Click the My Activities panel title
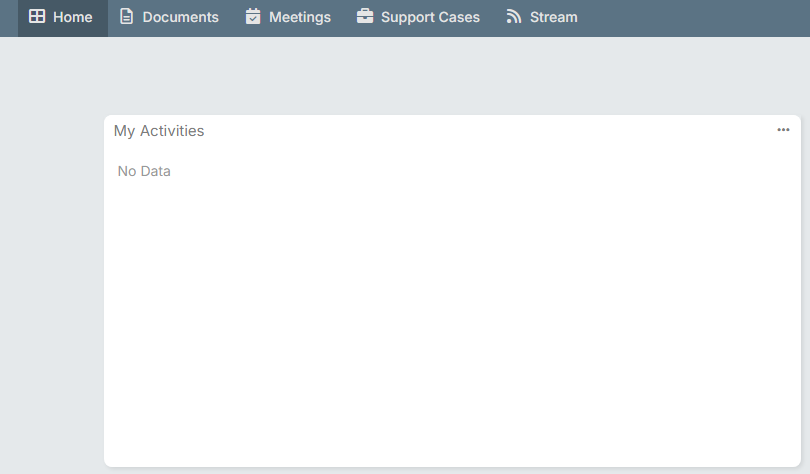 [159, 131]
